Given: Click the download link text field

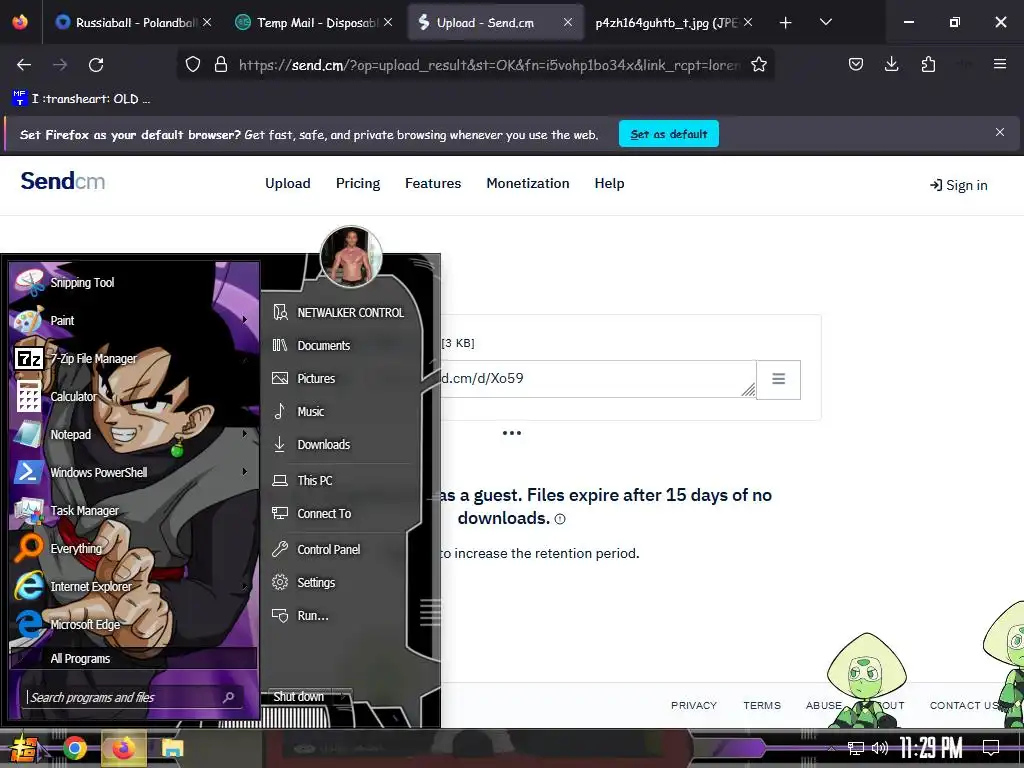Looking at the screenshot, I should point(598,379).
